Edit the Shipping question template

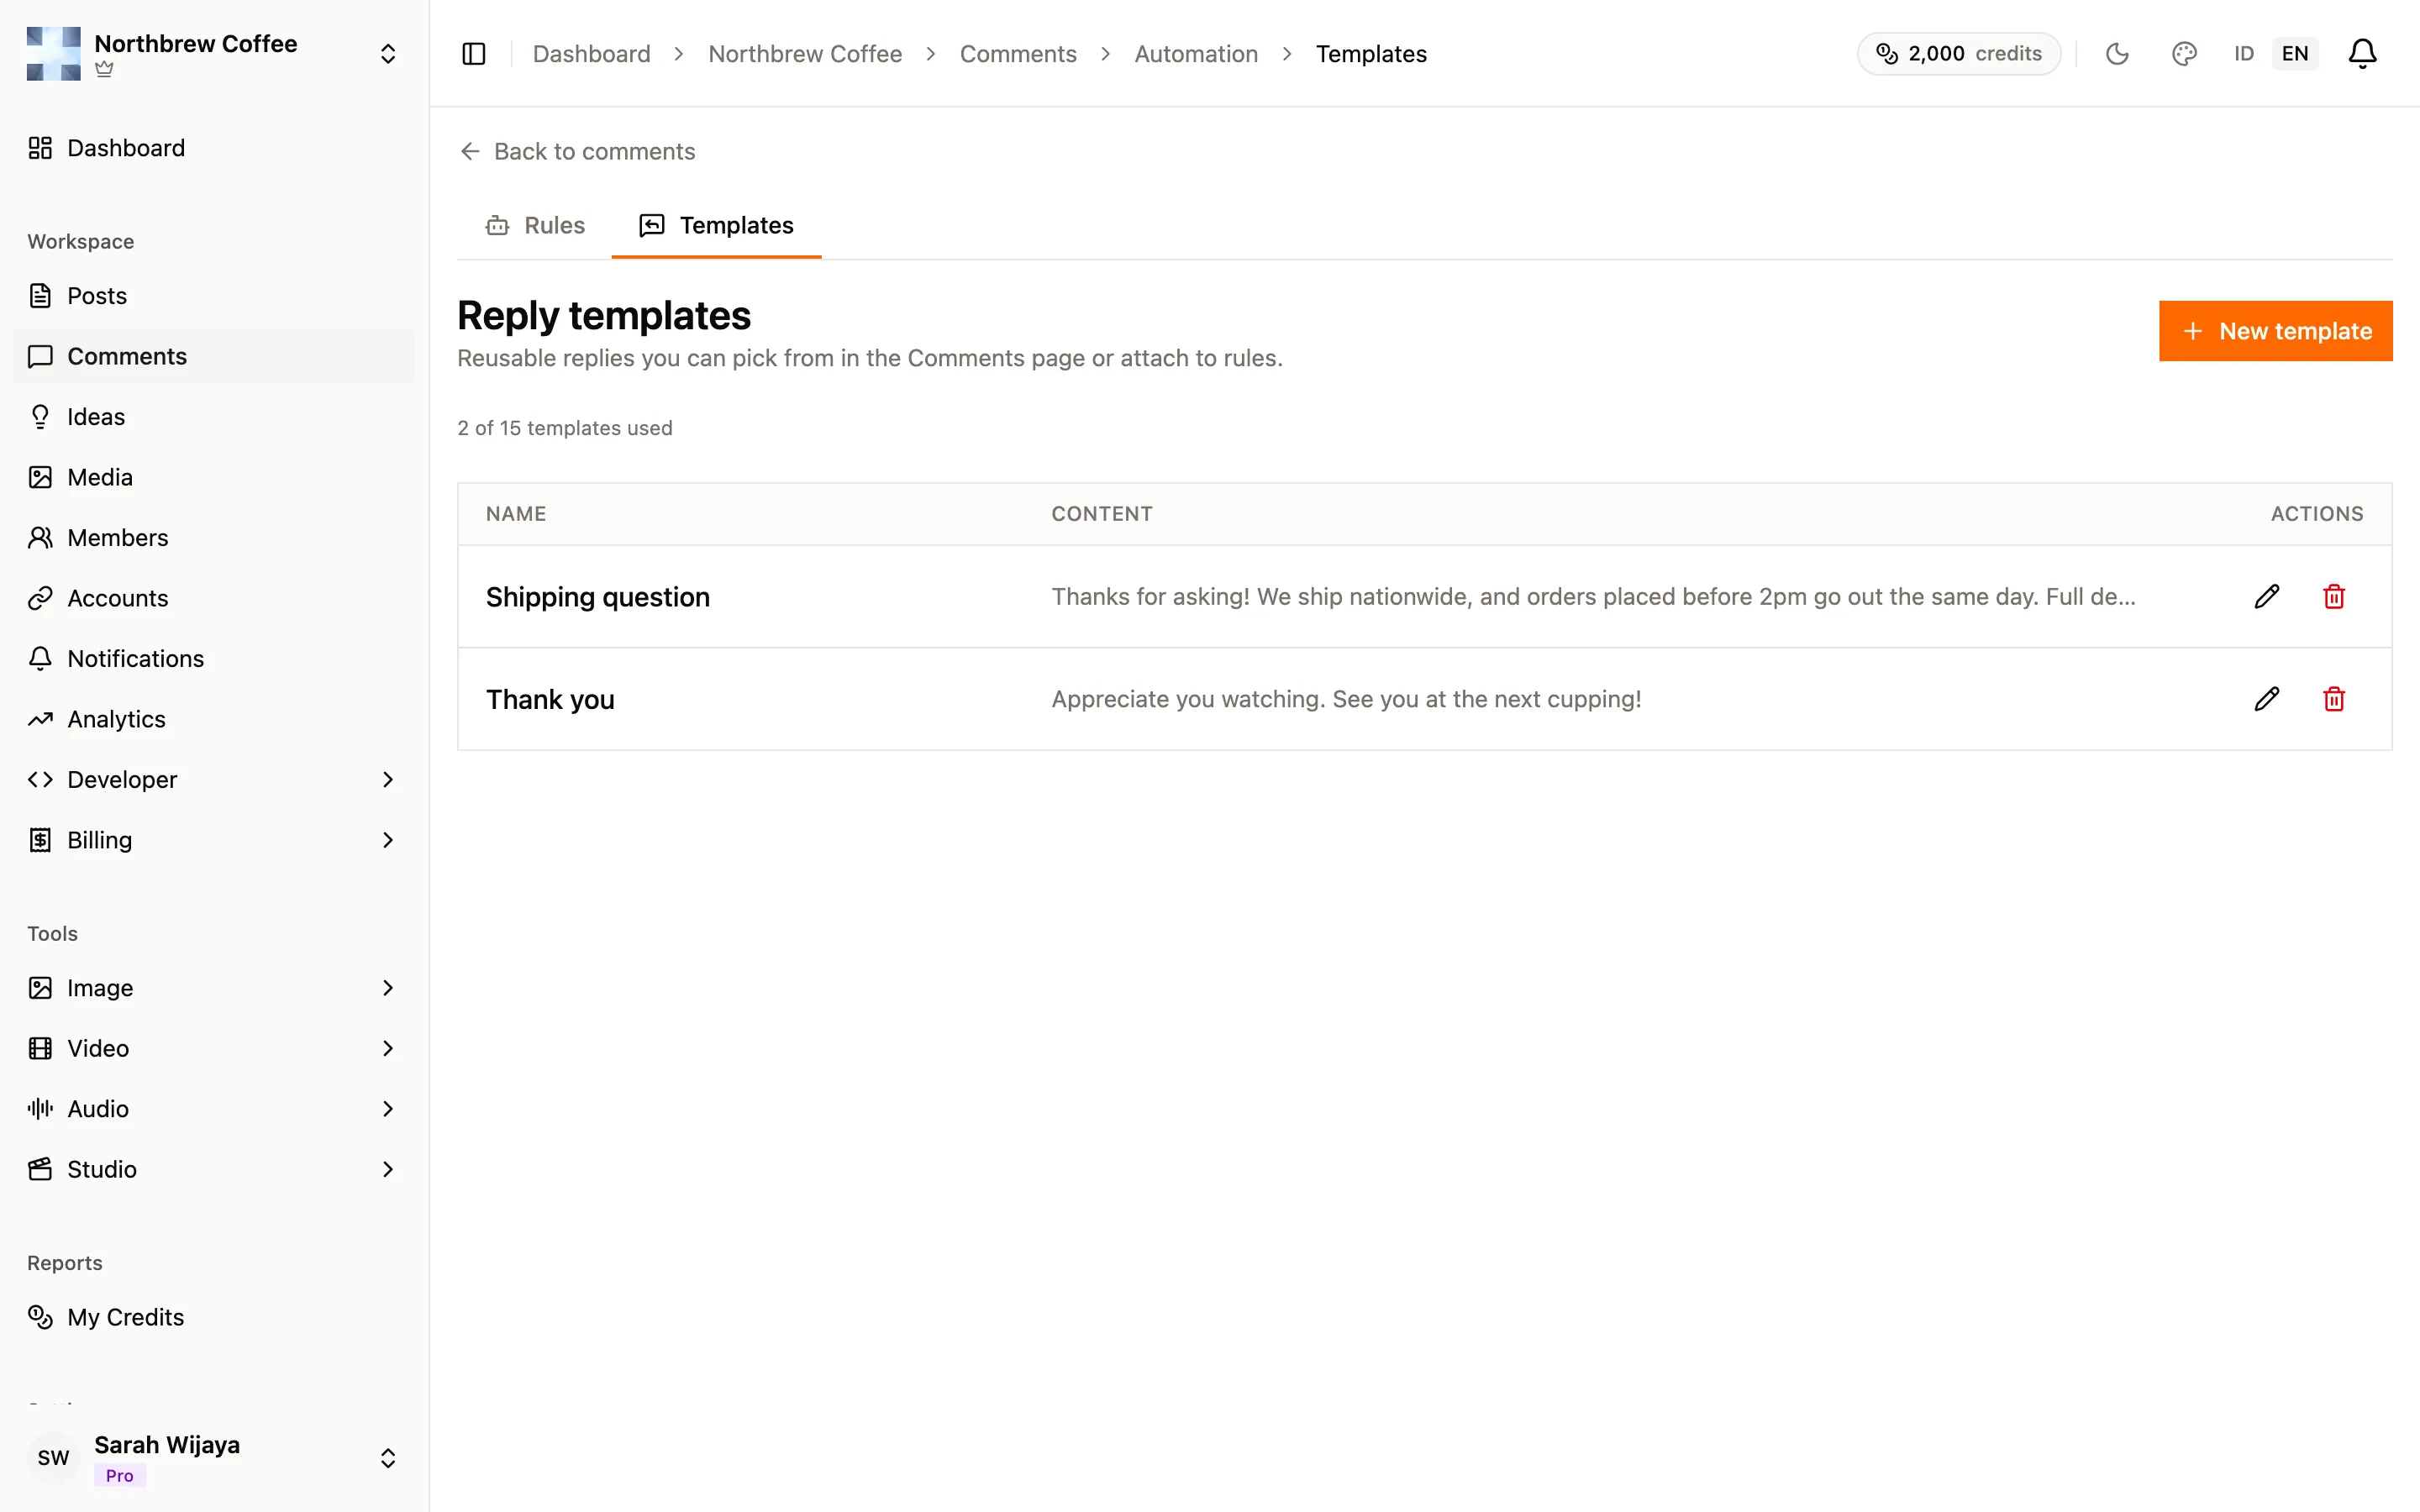[2267, 597]
